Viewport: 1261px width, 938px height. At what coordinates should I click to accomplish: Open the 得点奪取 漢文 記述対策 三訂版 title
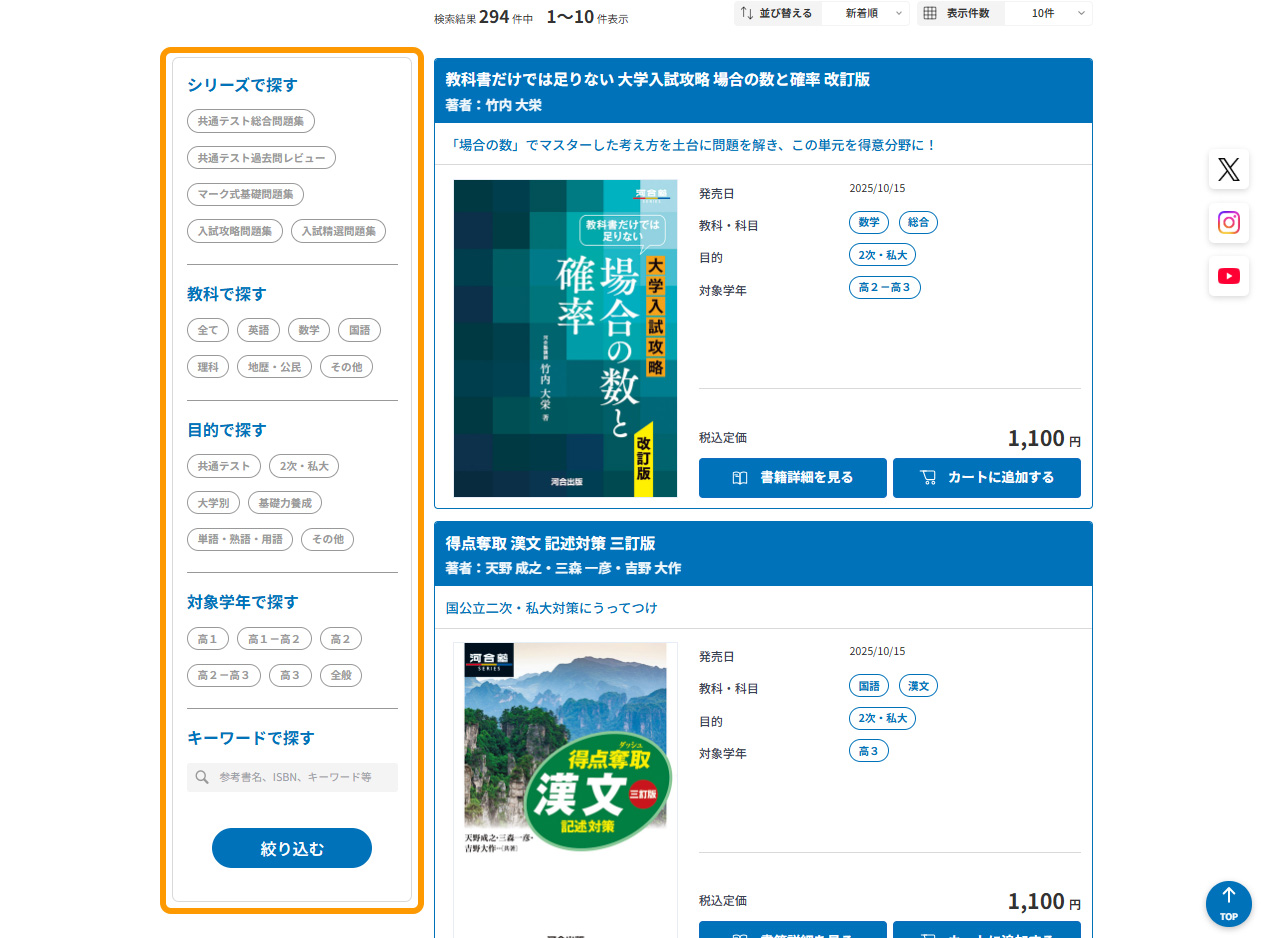click(x=550, y=543)
